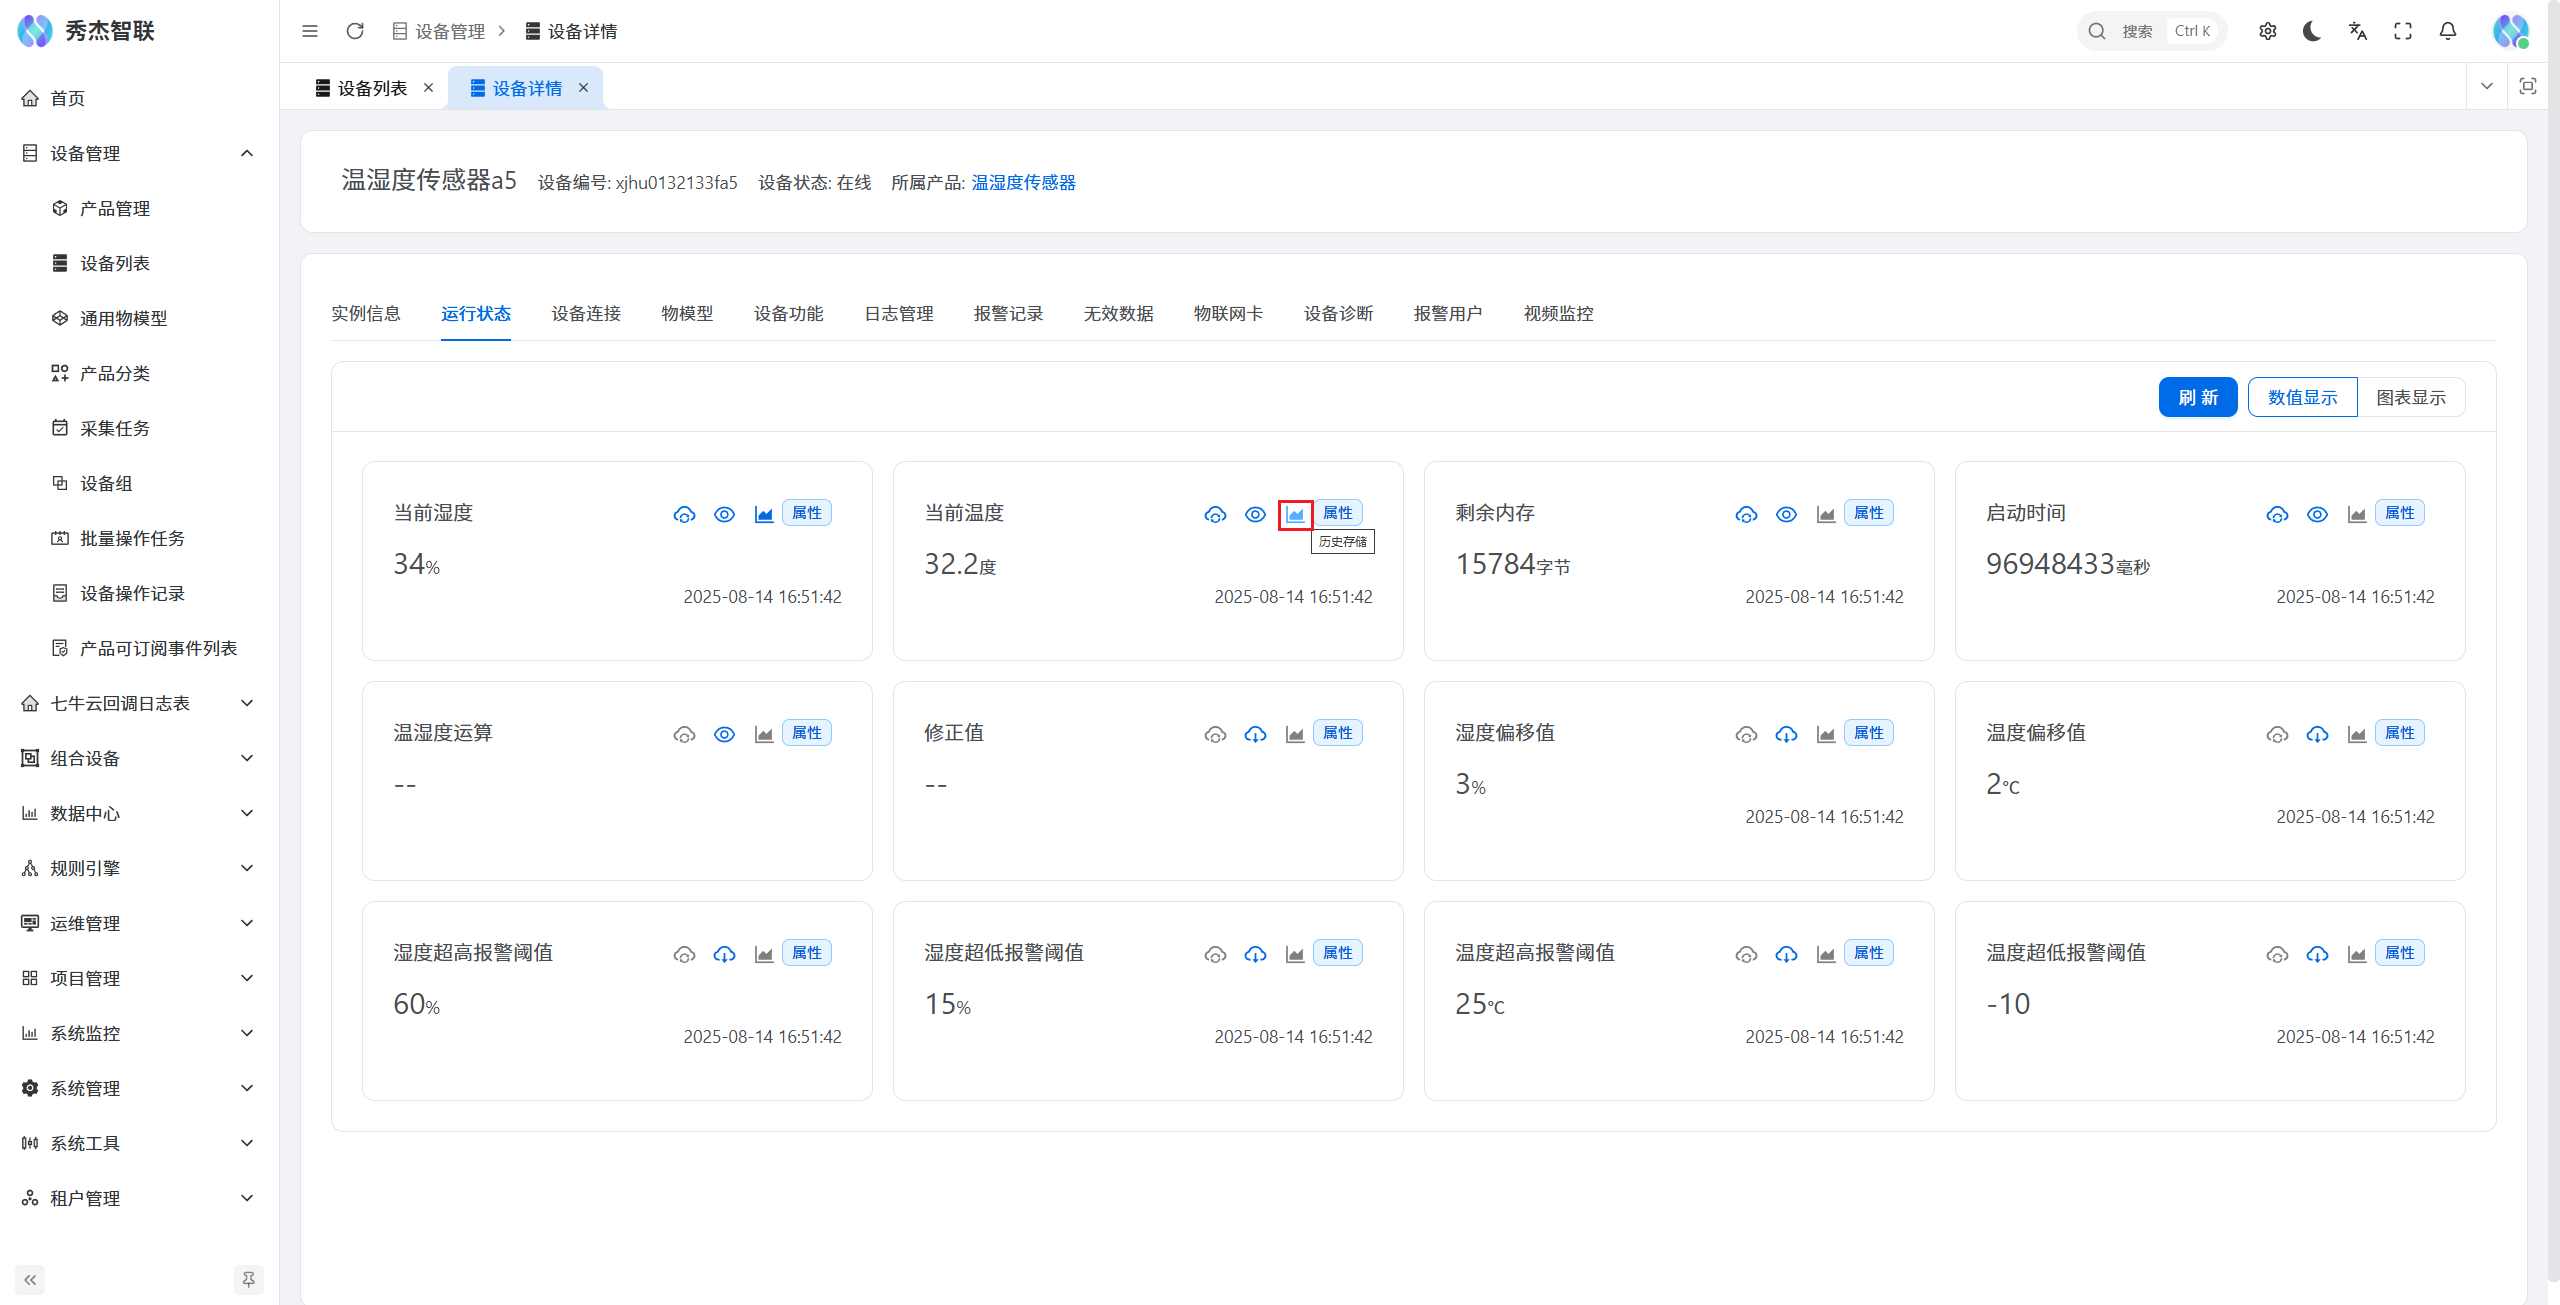Open history chart icon on 当前湿度 card
This screenshot has width=2560, height=1305.
(764, 514)
